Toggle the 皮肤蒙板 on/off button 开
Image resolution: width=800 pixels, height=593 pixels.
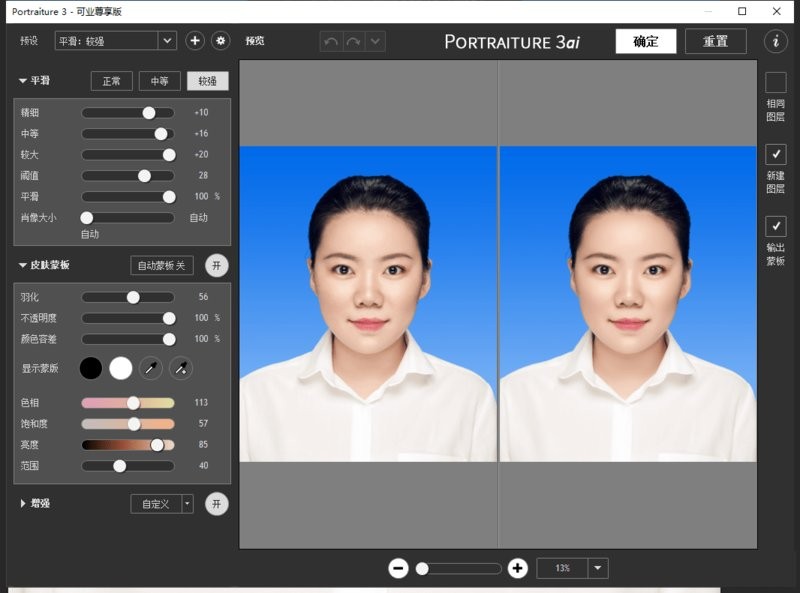point(217,265)
